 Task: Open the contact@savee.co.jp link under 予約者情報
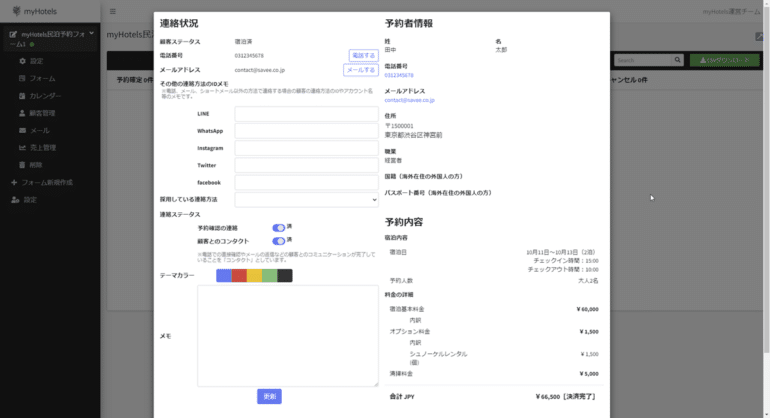(410, 100)
